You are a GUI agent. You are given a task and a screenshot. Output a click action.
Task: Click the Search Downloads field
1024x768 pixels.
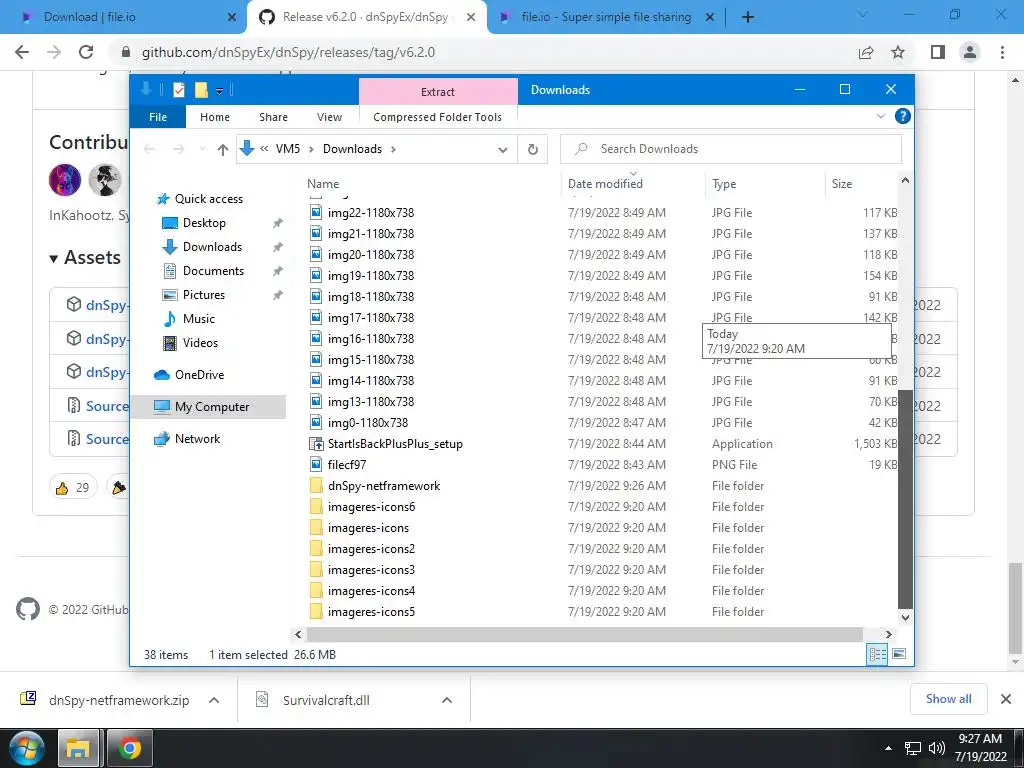pyautogui.click(x=731, y=149)
